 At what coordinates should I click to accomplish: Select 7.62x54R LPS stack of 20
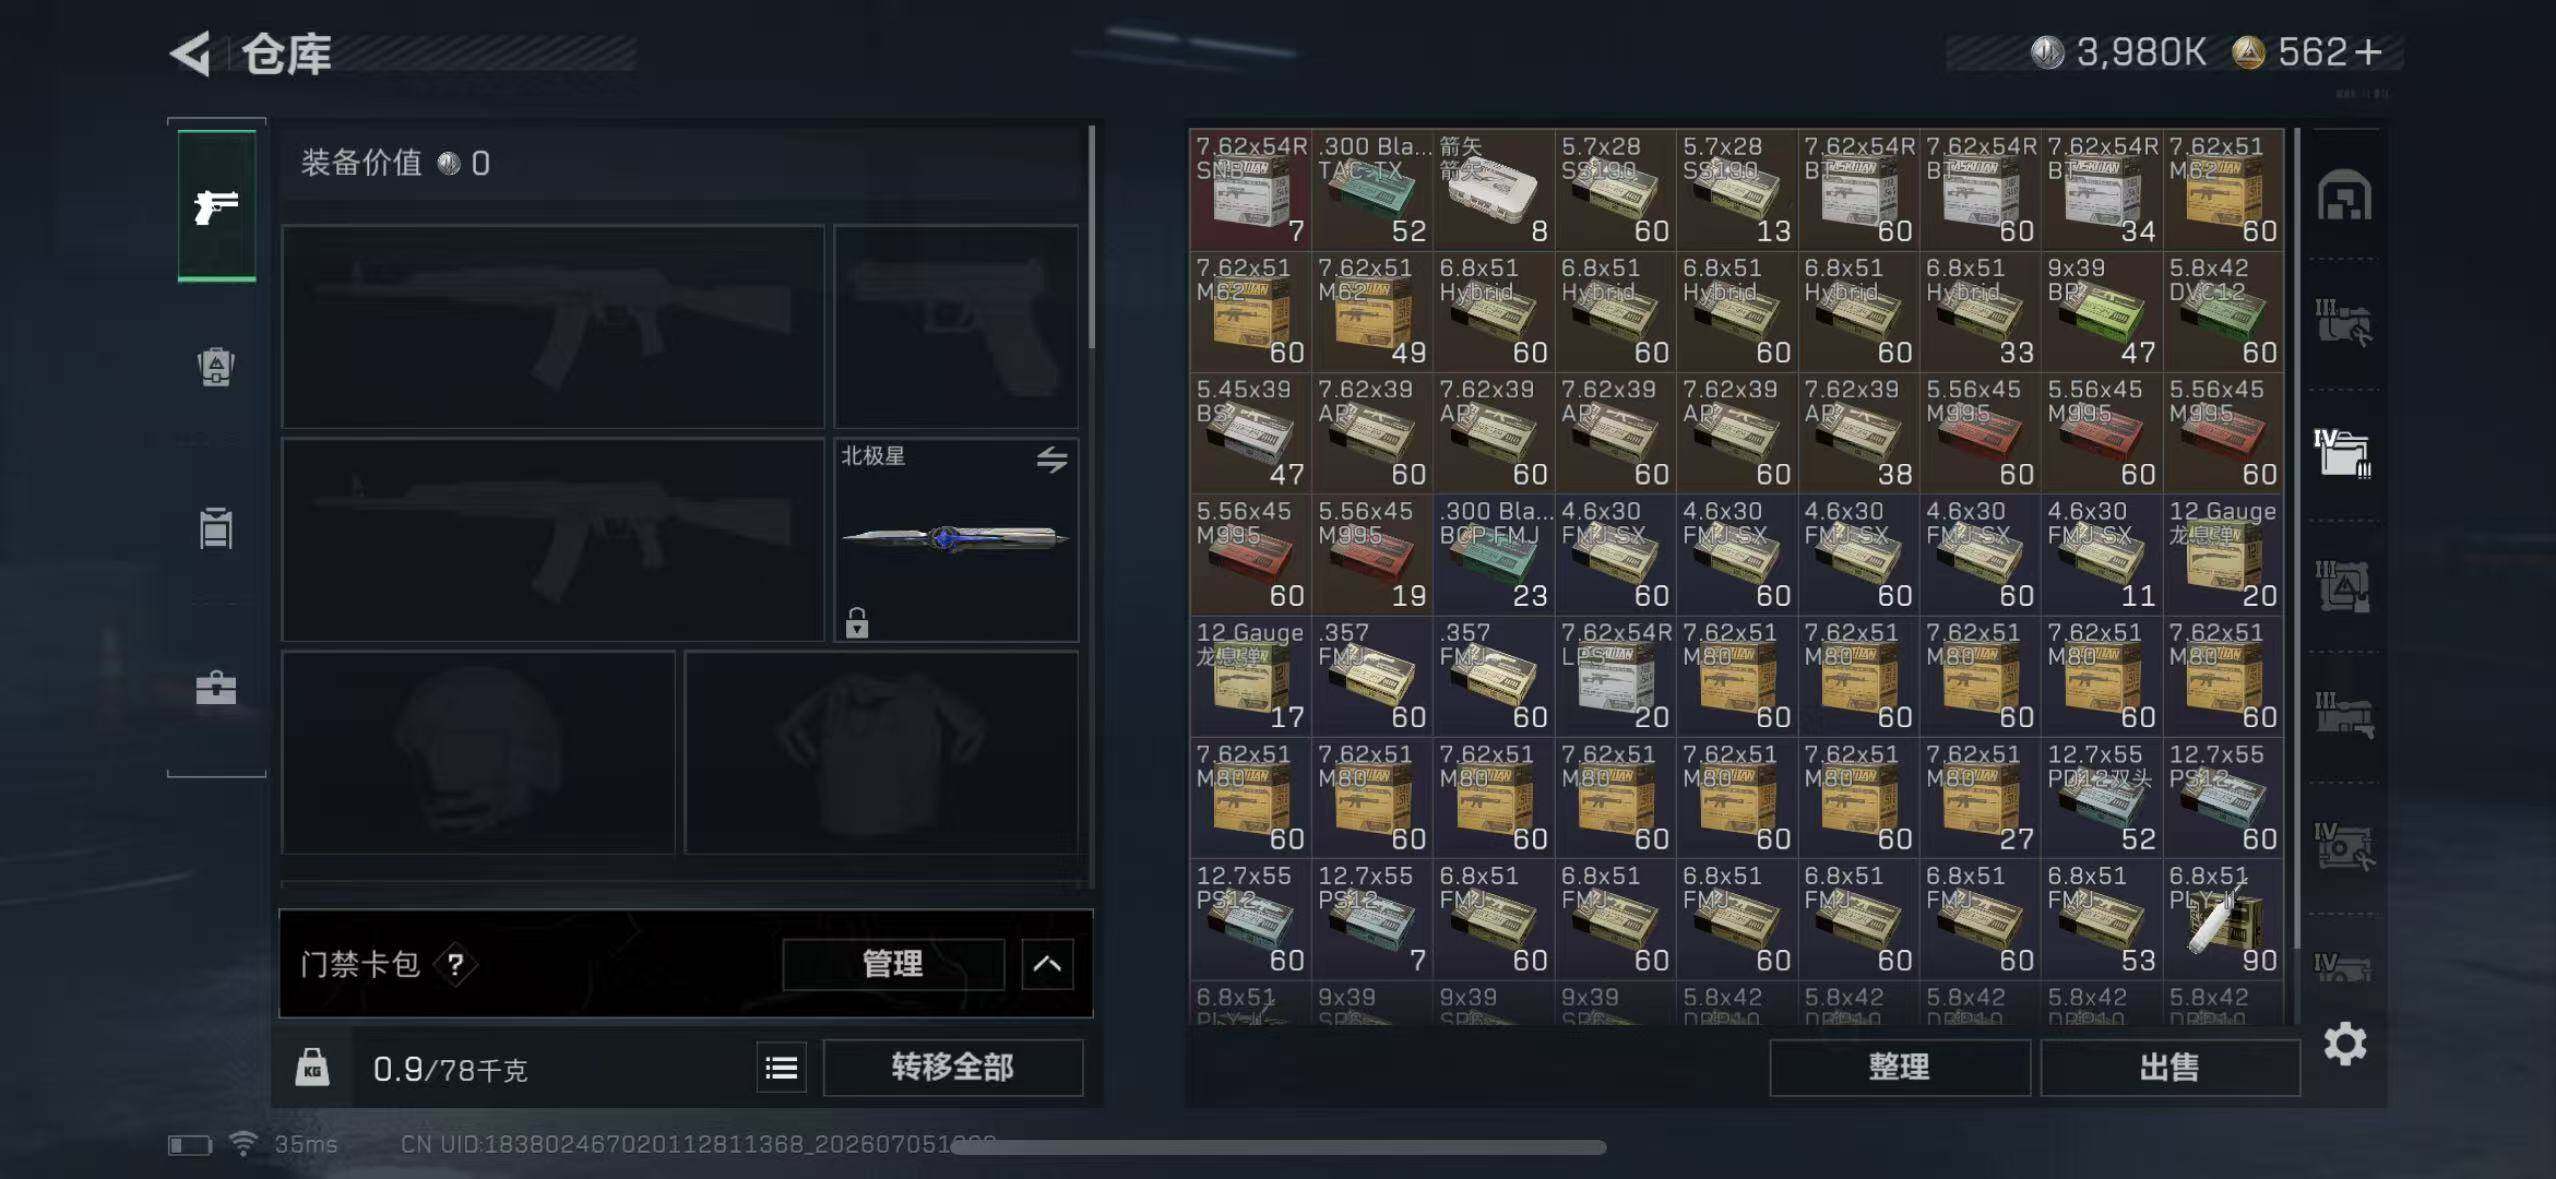(1615, 676)
